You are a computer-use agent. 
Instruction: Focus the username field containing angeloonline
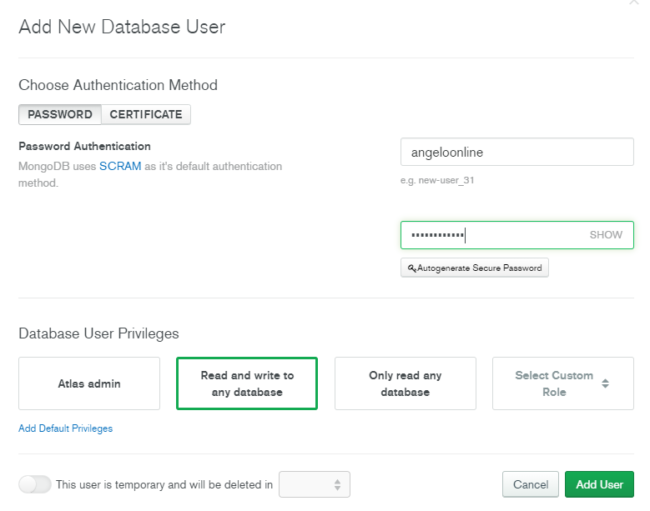(517, 152)
